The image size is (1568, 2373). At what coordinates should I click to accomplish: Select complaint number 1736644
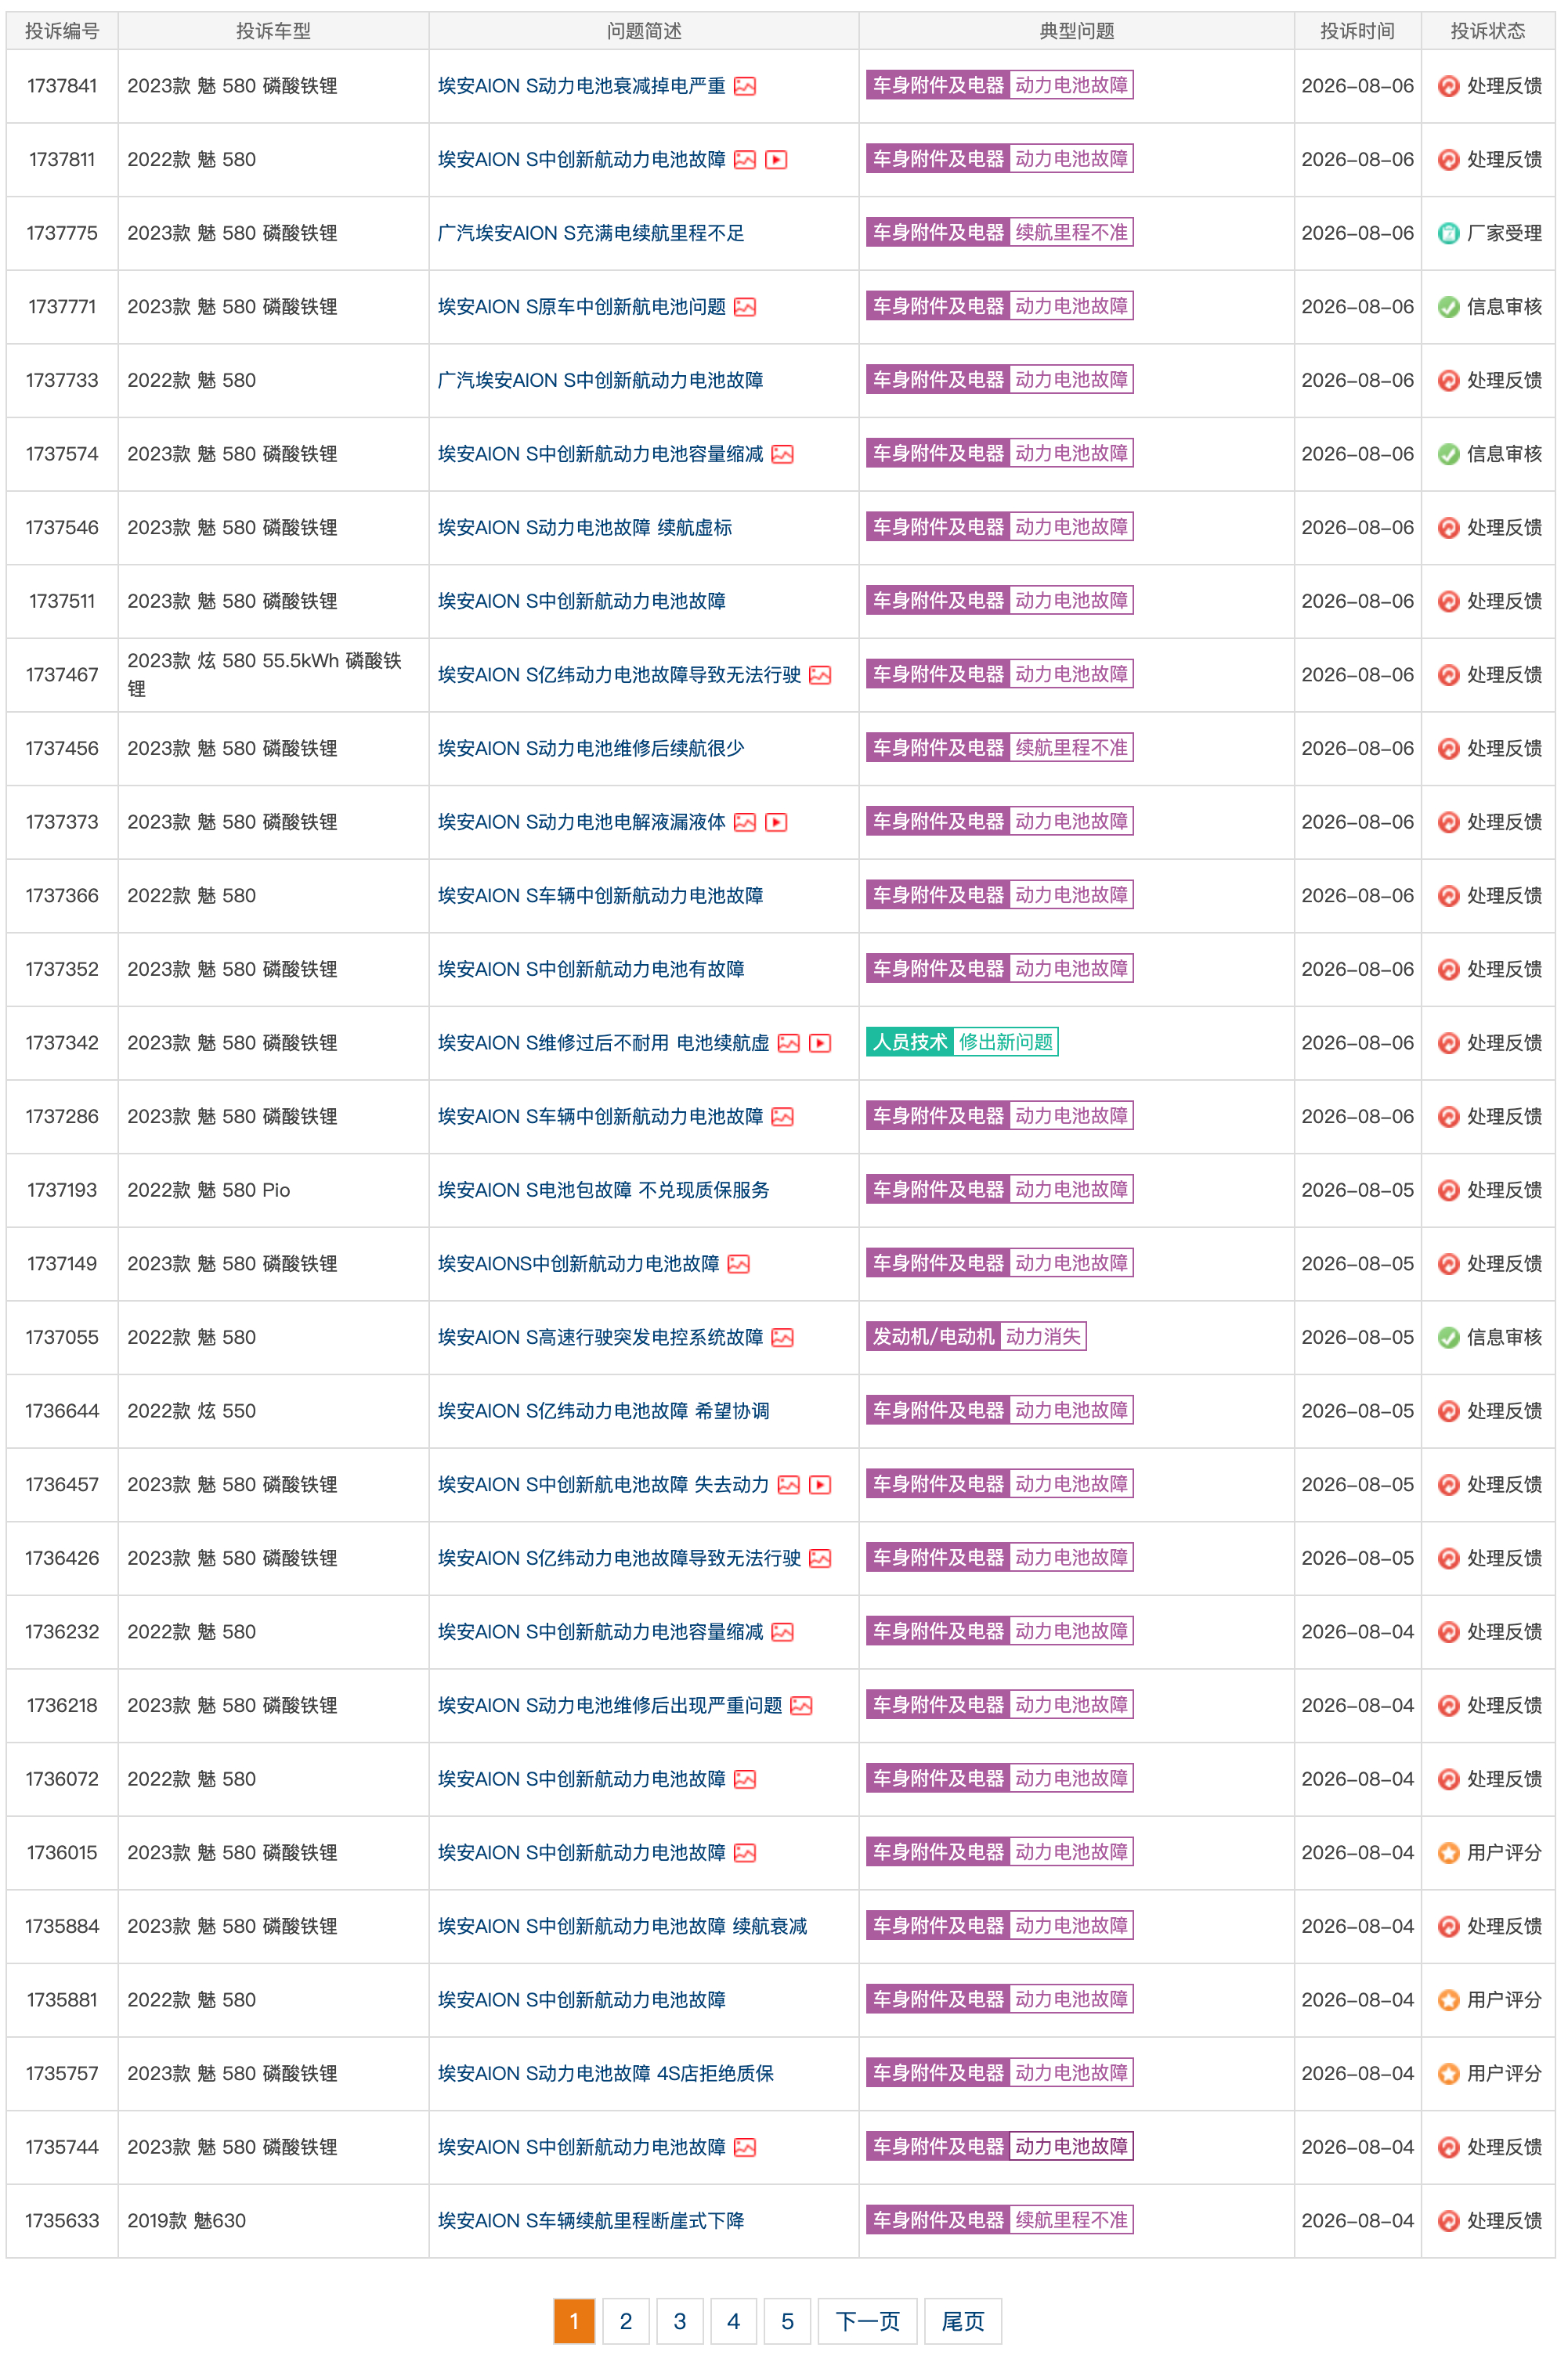[62, 1411]
